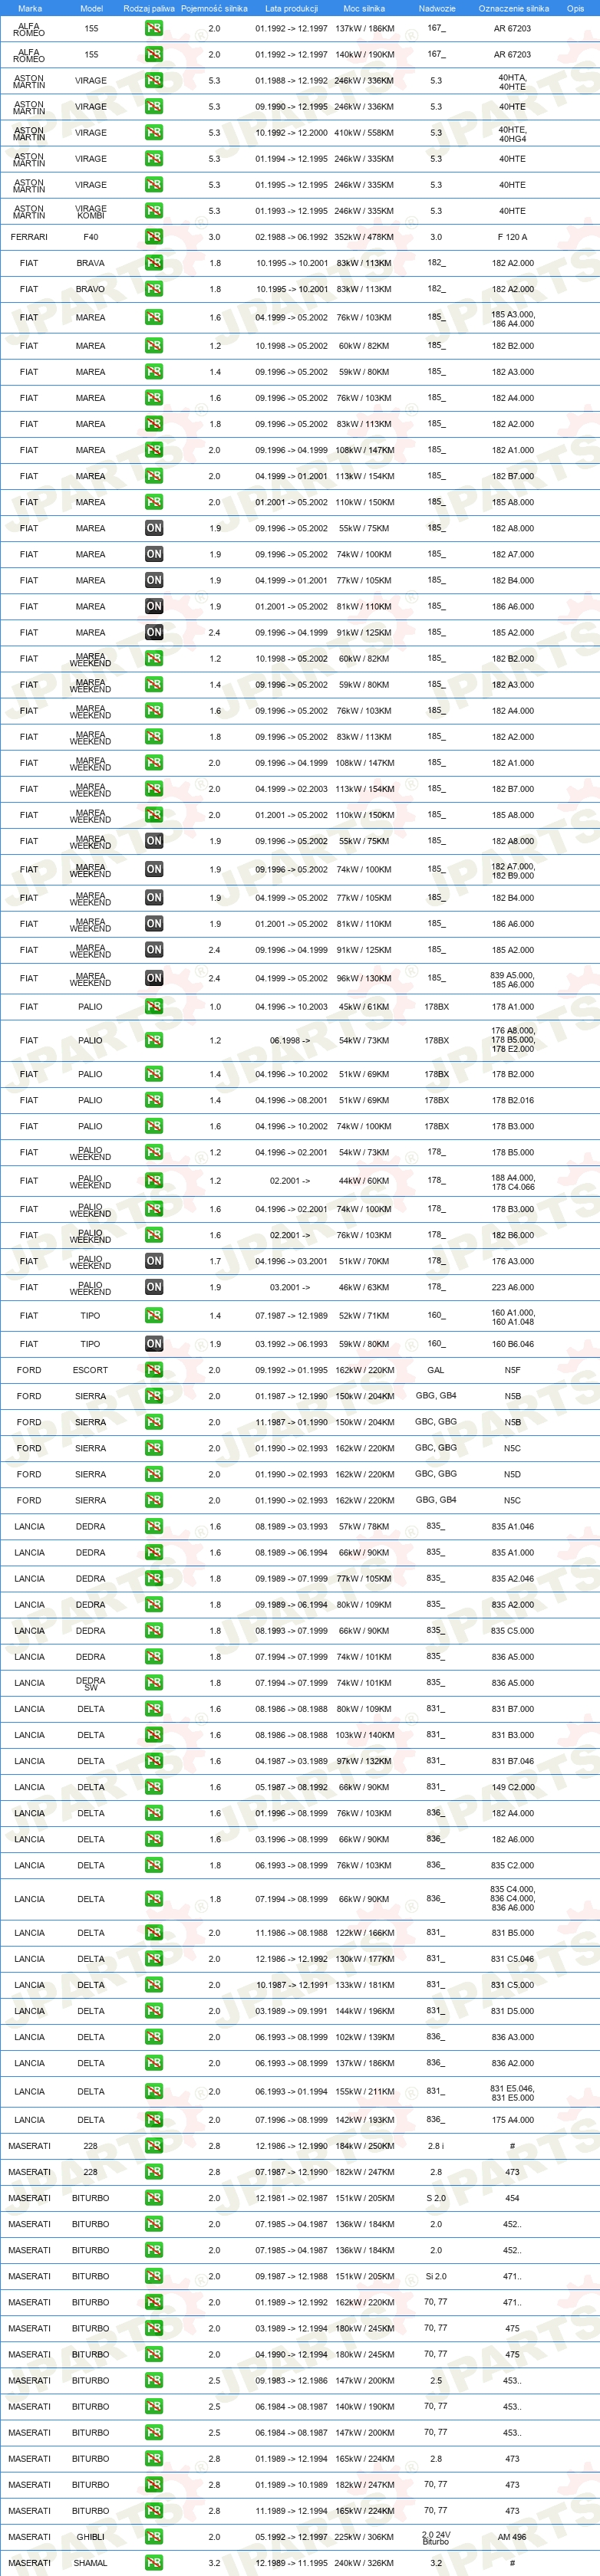Select the Oznaczenie silnika column header
The height and width of the screenshot is (2576, 600).
pos(513,8)
